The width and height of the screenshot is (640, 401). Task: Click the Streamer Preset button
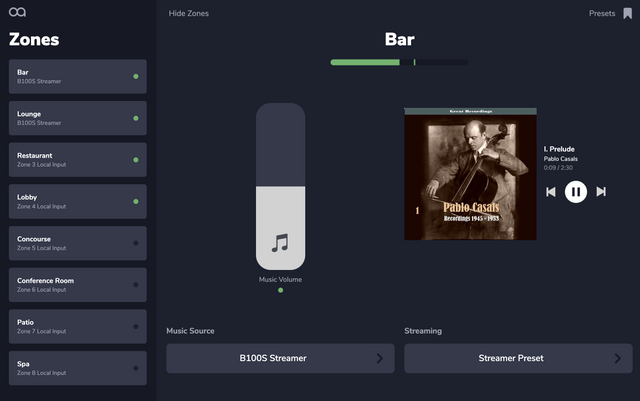point(518,358)
